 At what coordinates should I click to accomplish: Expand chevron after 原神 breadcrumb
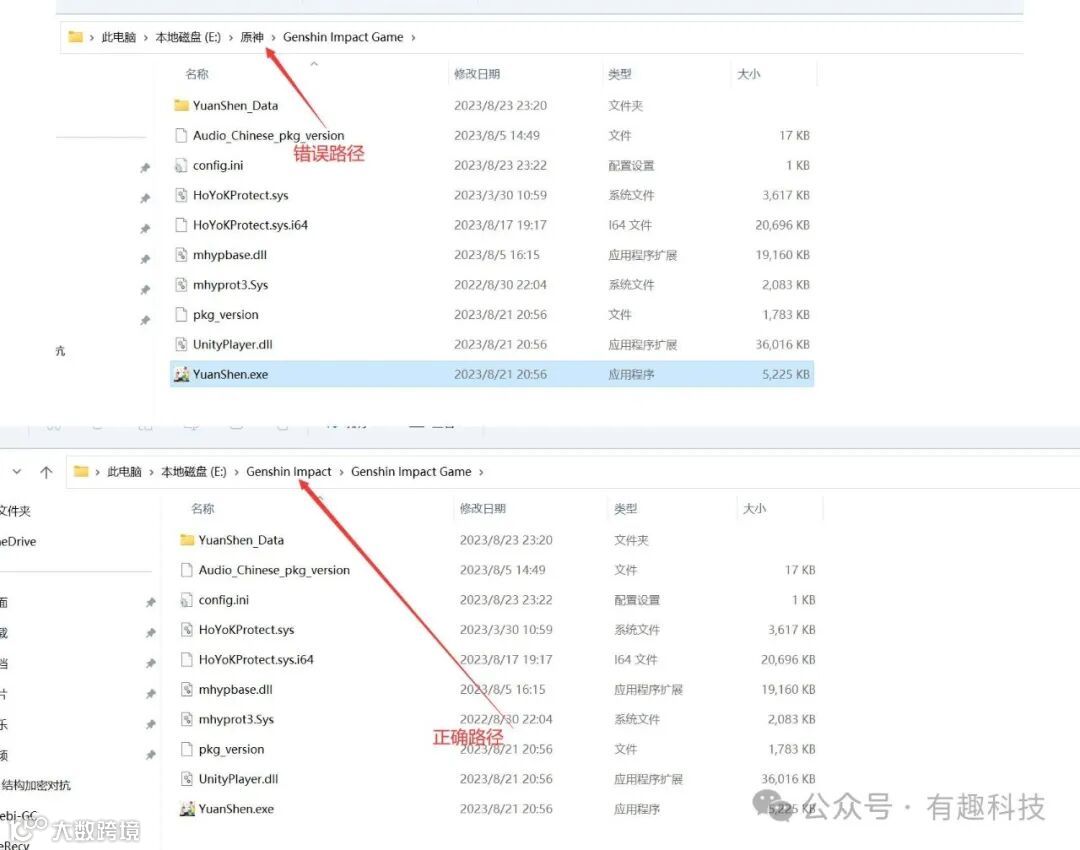coord(273,37)
